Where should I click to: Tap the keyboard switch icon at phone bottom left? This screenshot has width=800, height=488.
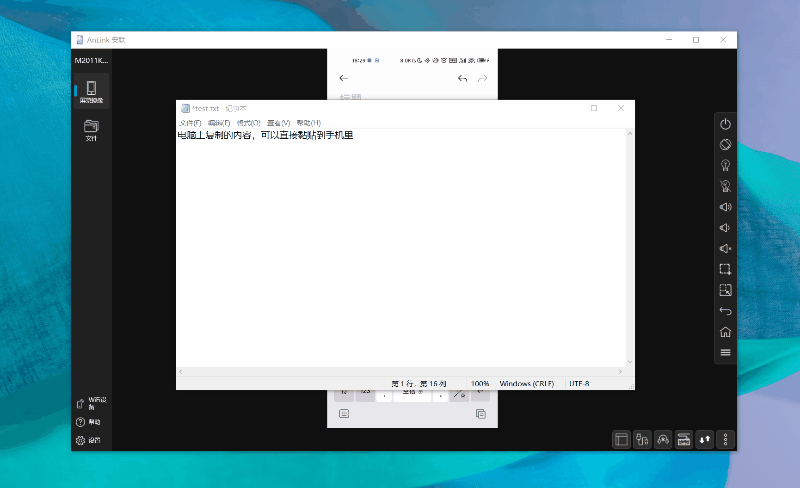(x=344, y=413)
